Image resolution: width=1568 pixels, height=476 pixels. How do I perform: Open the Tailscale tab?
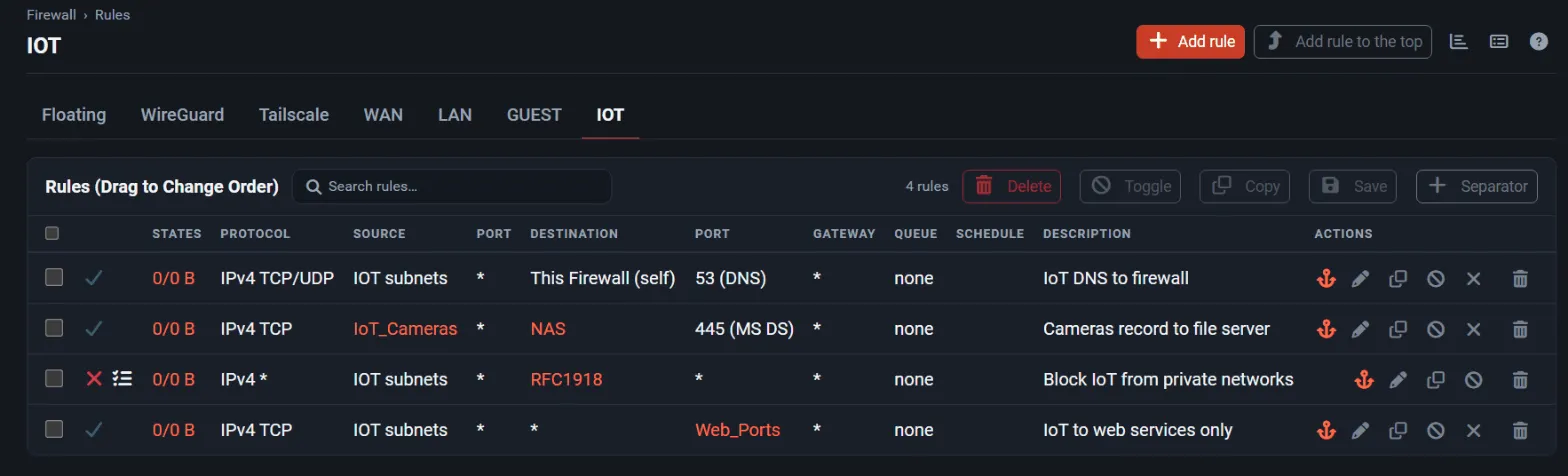tap(294, 114)
